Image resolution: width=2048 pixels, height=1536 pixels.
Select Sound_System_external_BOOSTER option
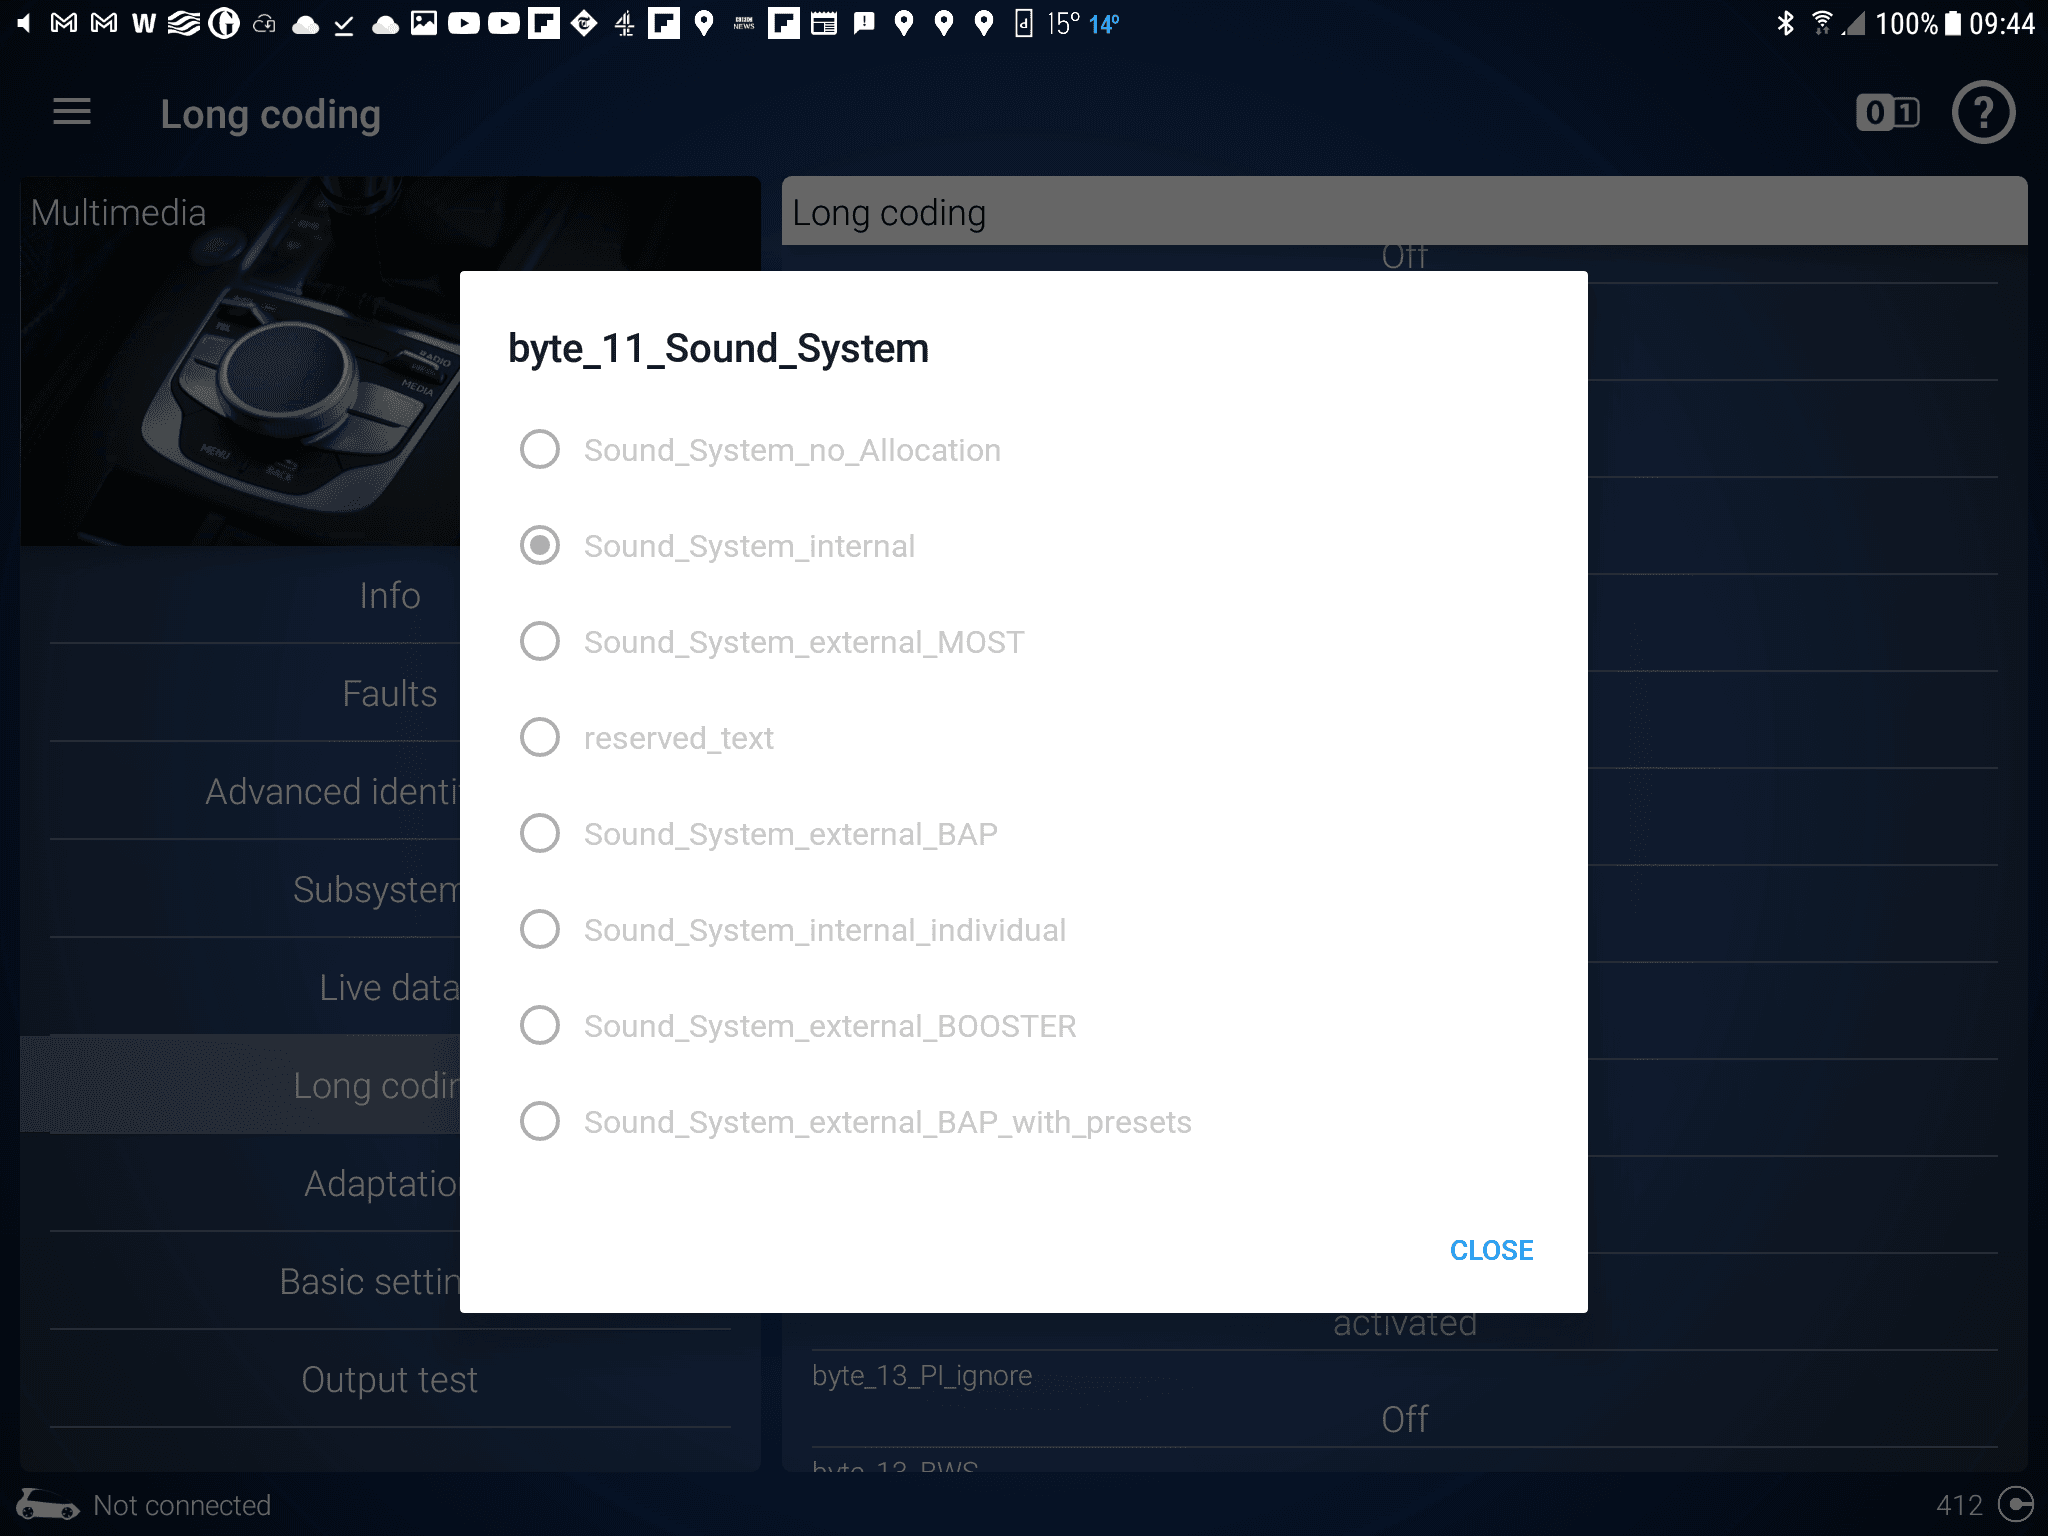tap(539, 1026)
